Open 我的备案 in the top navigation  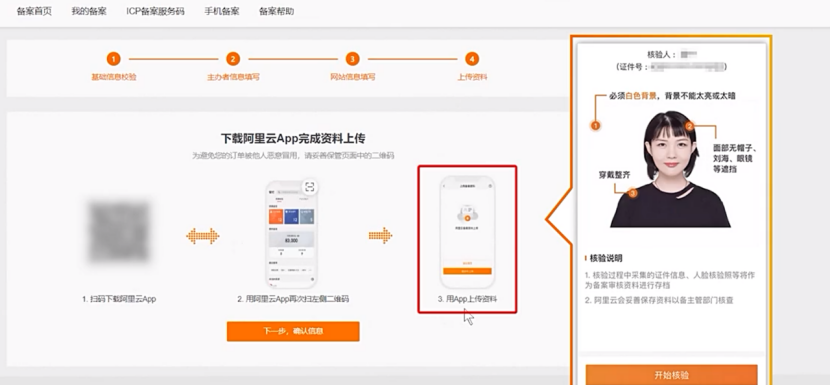pyautogui.click(x=89, y=12)
